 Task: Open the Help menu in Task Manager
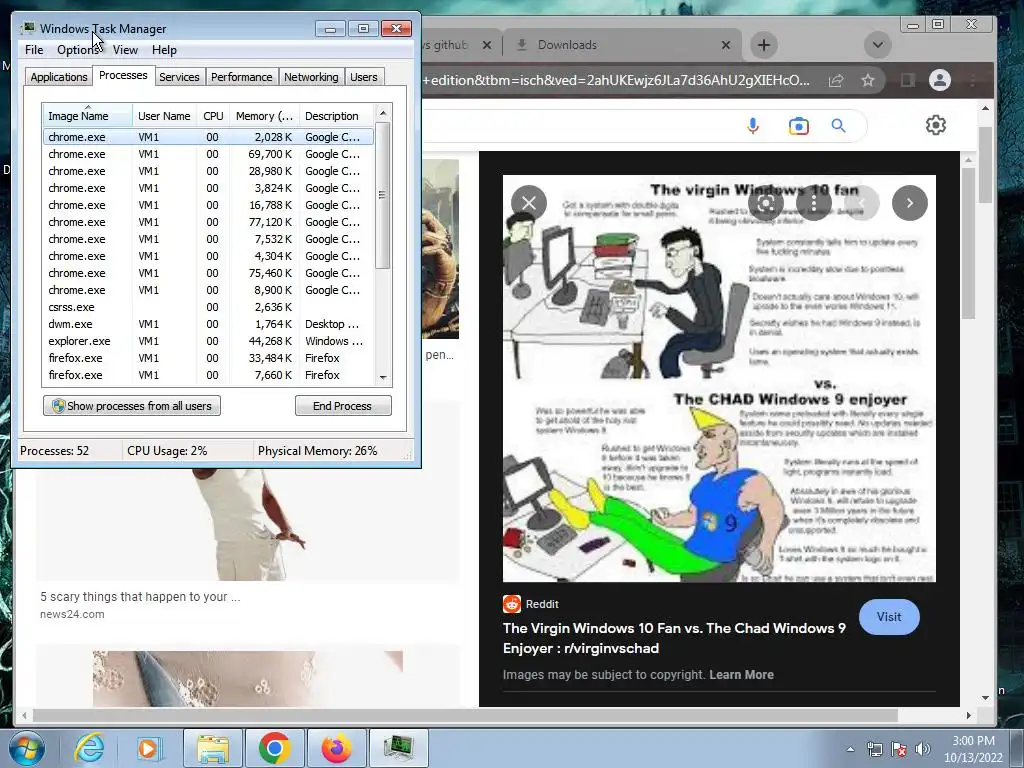(164, 50)
